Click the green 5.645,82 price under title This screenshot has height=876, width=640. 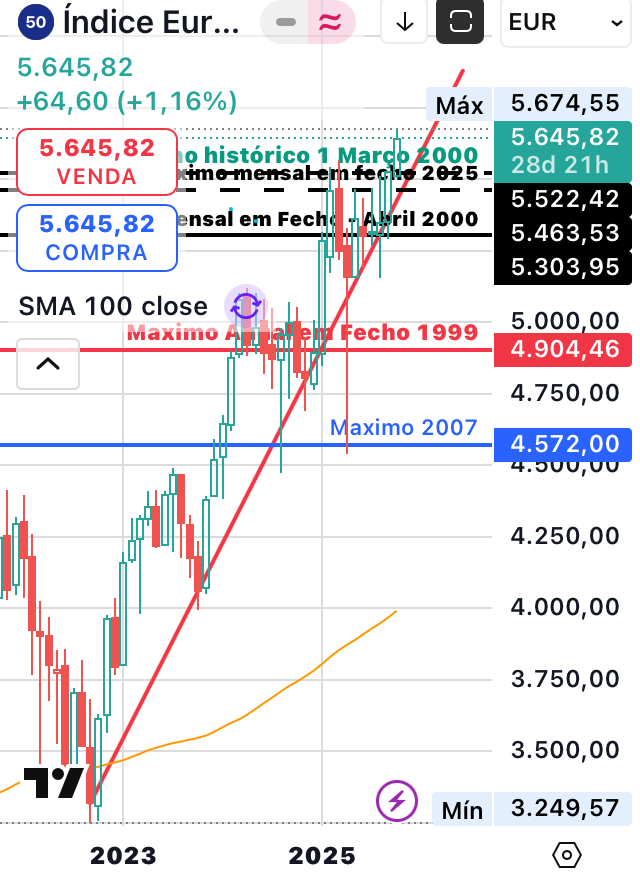pos(75,68)
